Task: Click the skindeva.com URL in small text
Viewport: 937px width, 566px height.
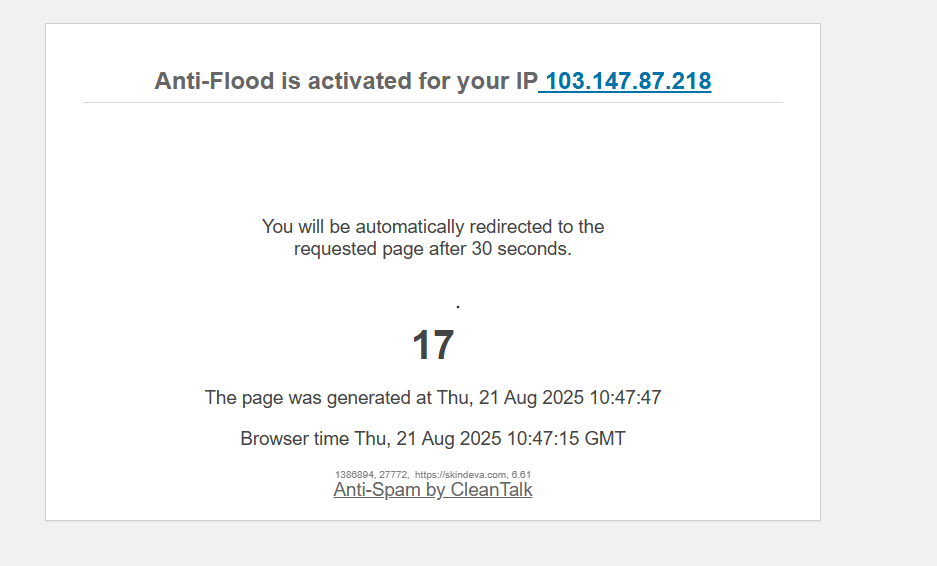Action: (461, 475)
